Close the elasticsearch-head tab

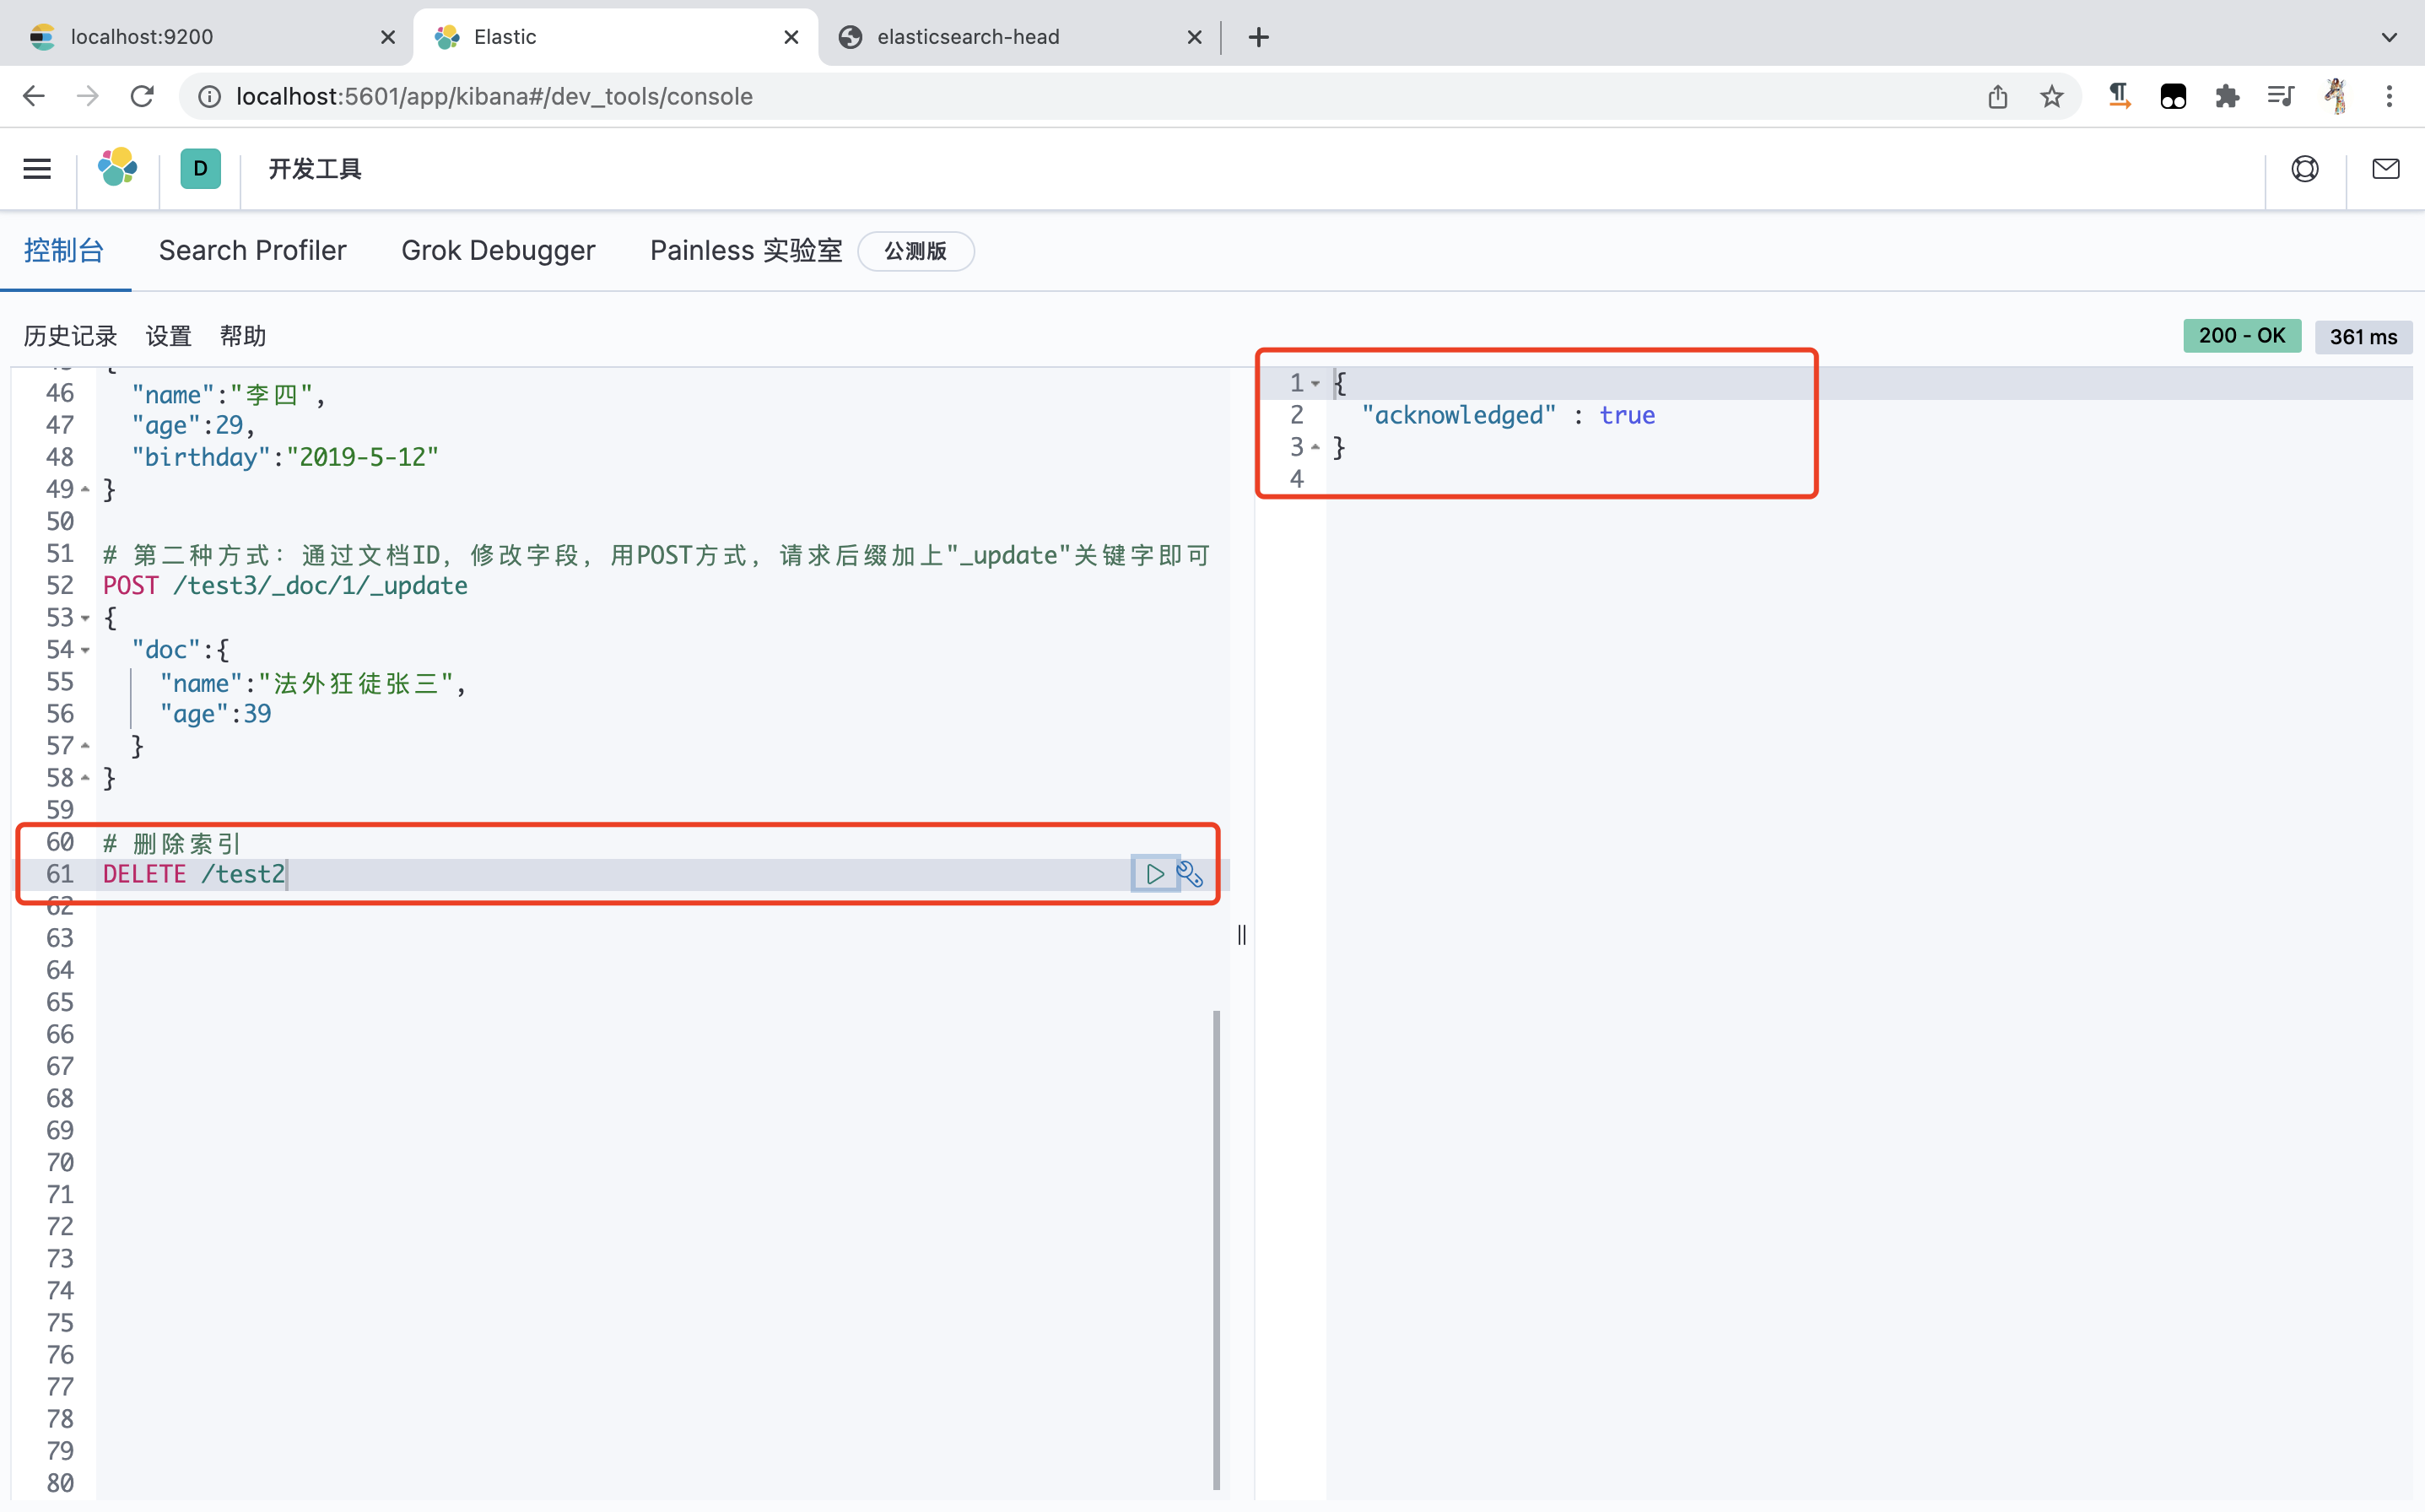tap(1194, 37)
